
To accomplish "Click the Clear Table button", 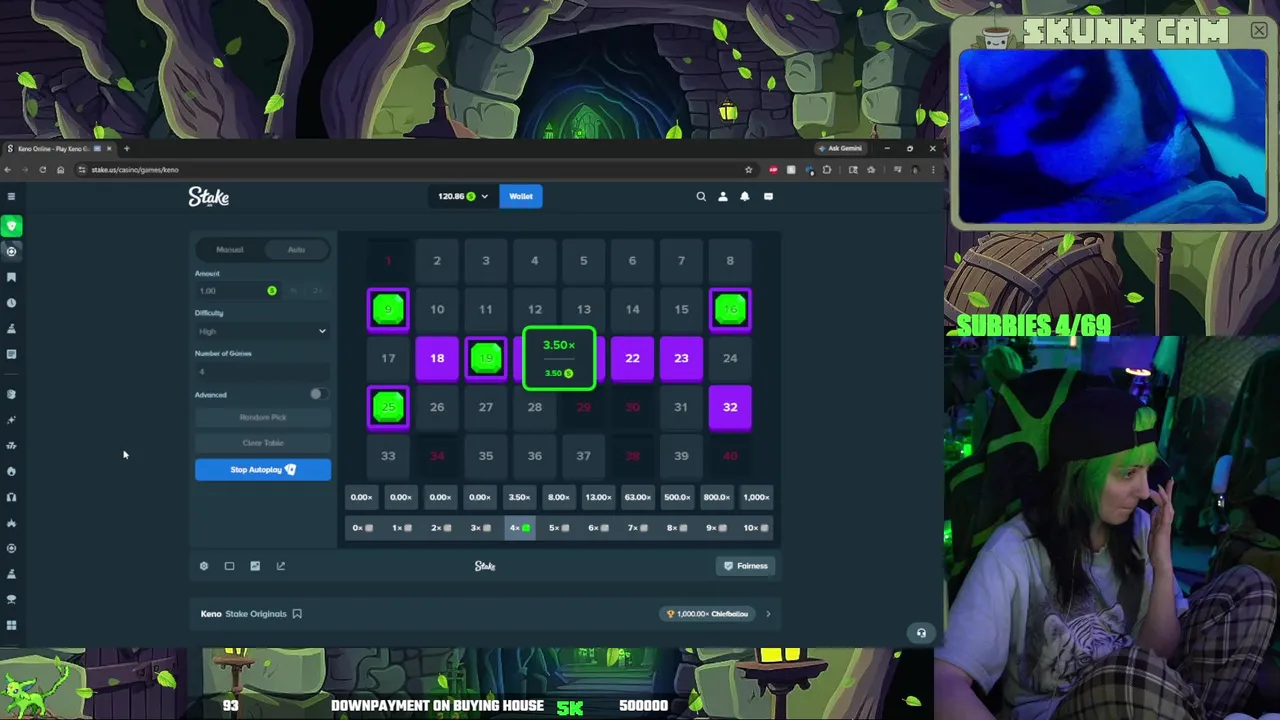I will pos(262,443).
